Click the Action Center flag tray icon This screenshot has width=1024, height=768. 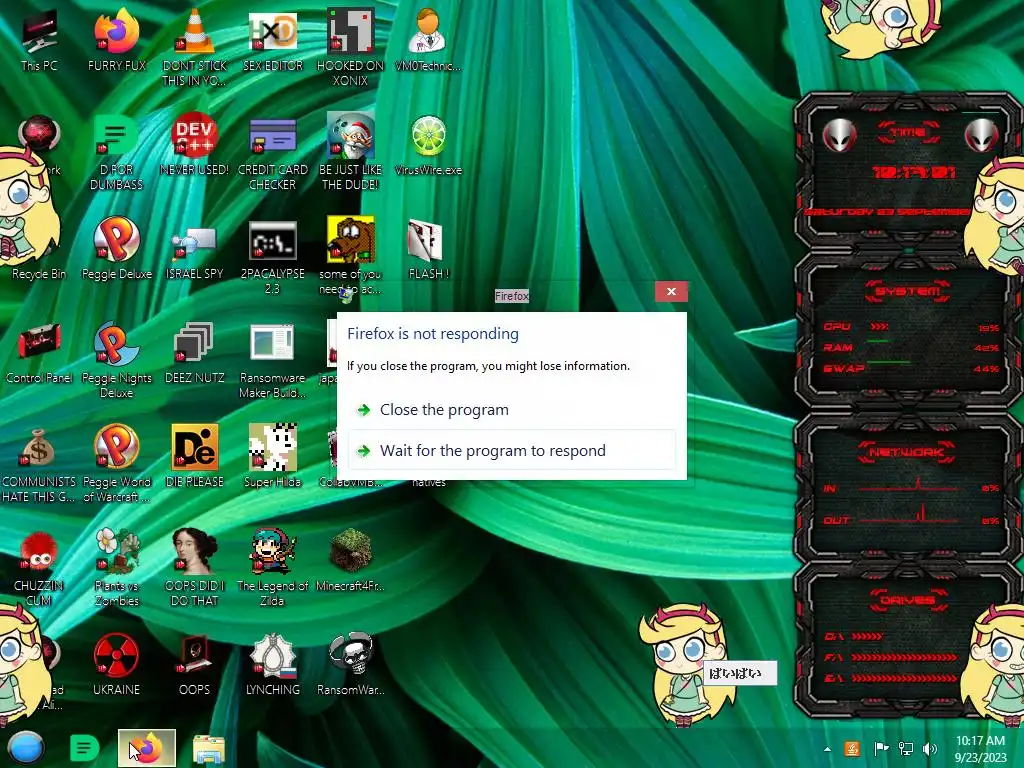click(x=880, y=749)
